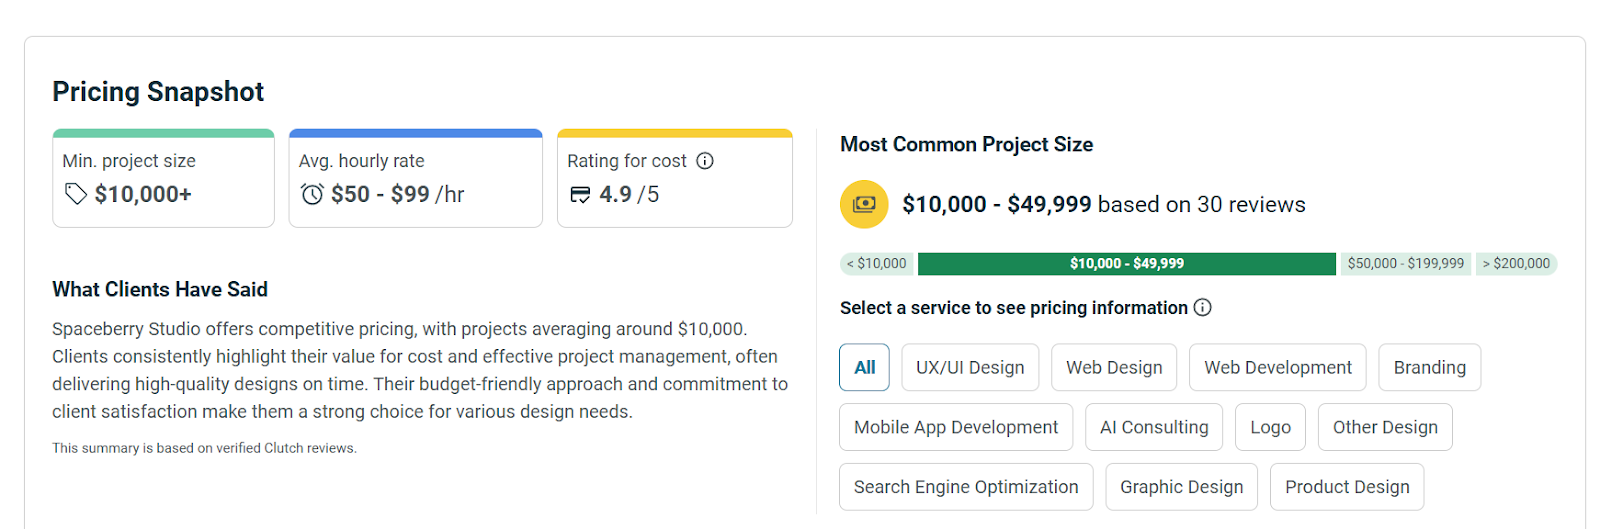Click the info icon beside Rating for cost
The height and width of the screenshot is (529, 1600).
[x=705, y=161]
